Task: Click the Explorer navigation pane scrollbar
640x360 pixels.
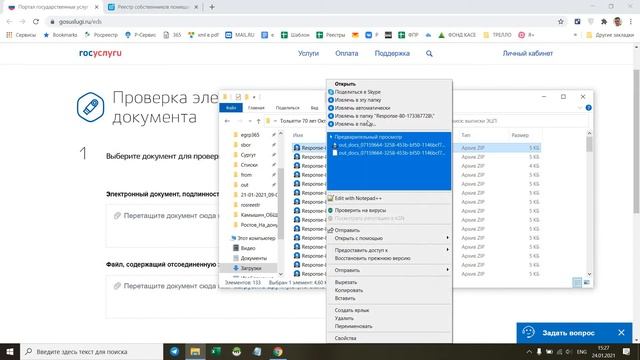Action: coord(280,203)
